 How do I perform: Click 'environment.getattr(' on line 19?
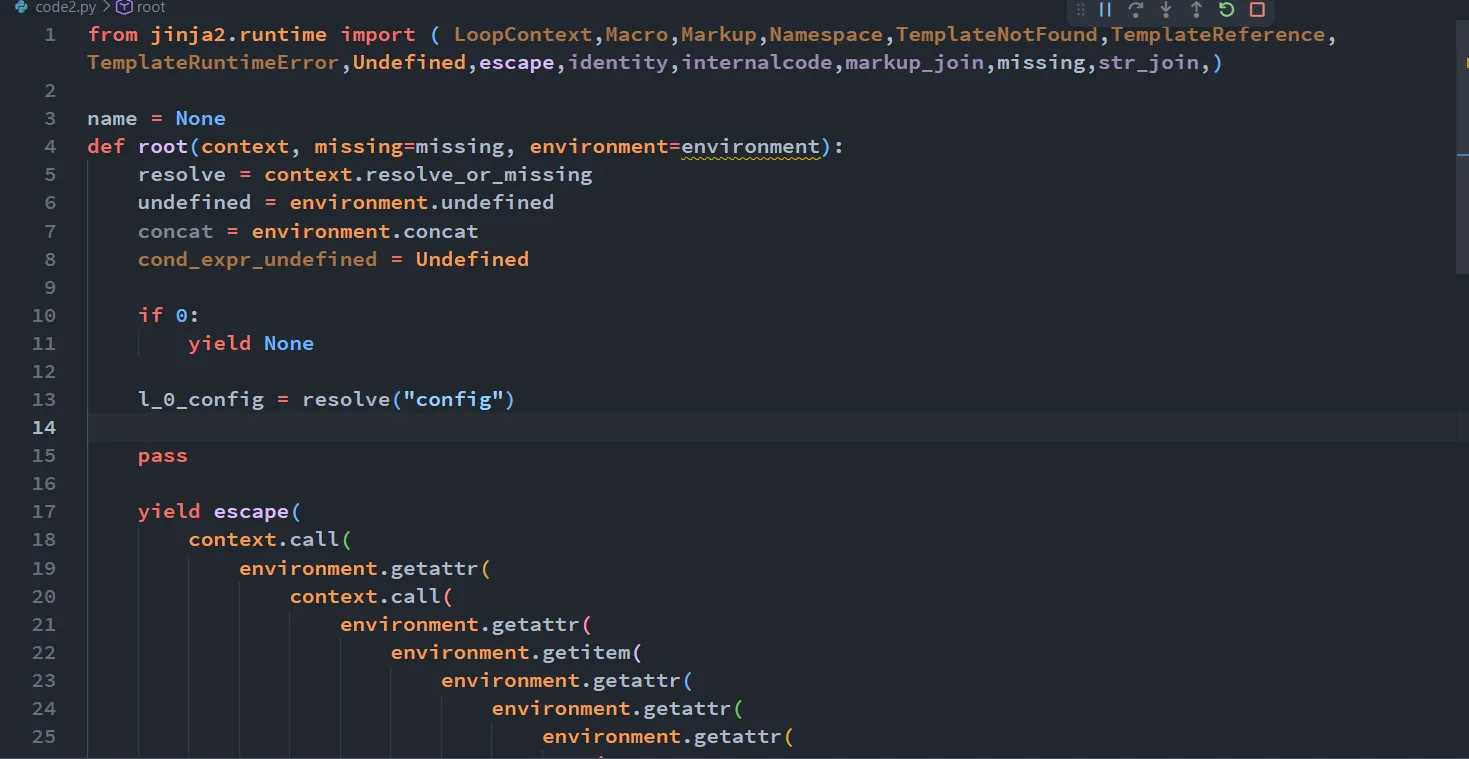[x=365, y=568]
